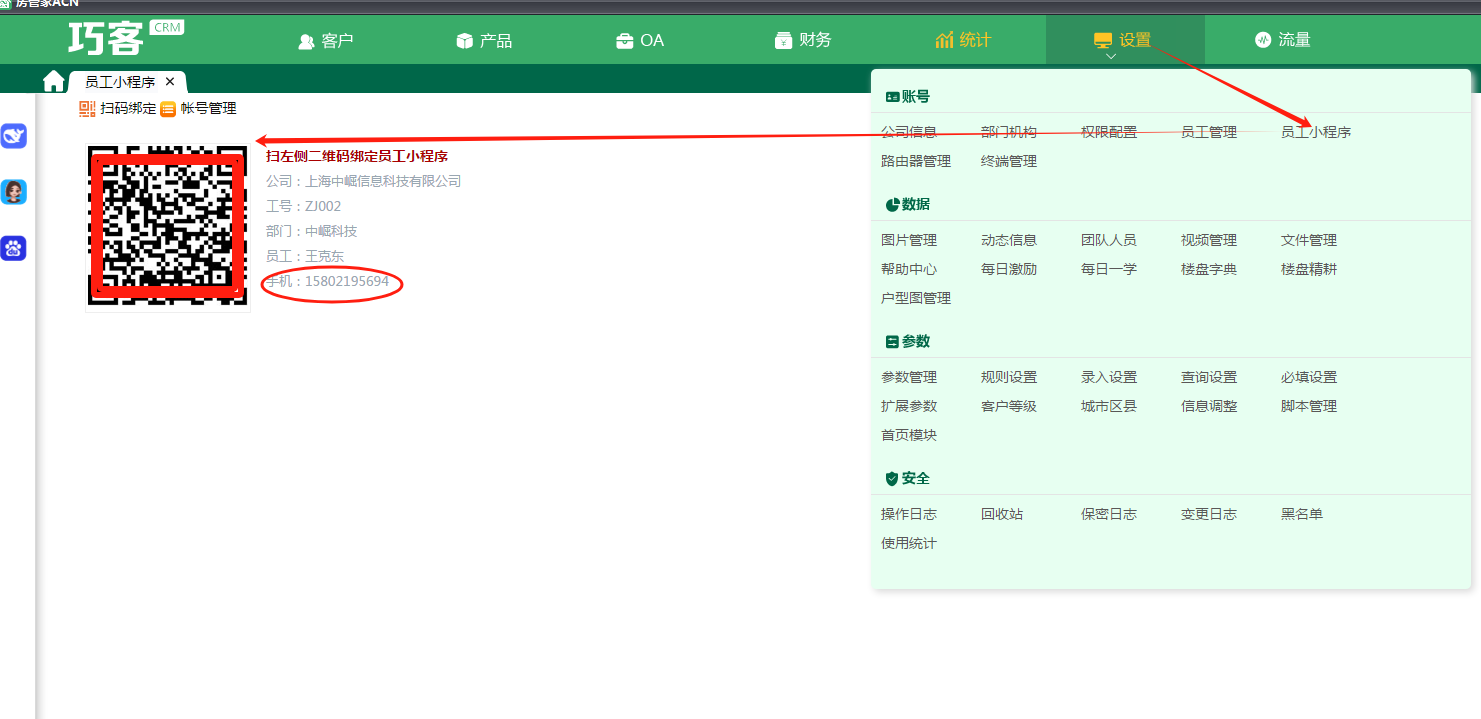Click the employee binding QR code image
This screenshot has width=1481, height=719.
pyautogui.click(x=168, y=226)
